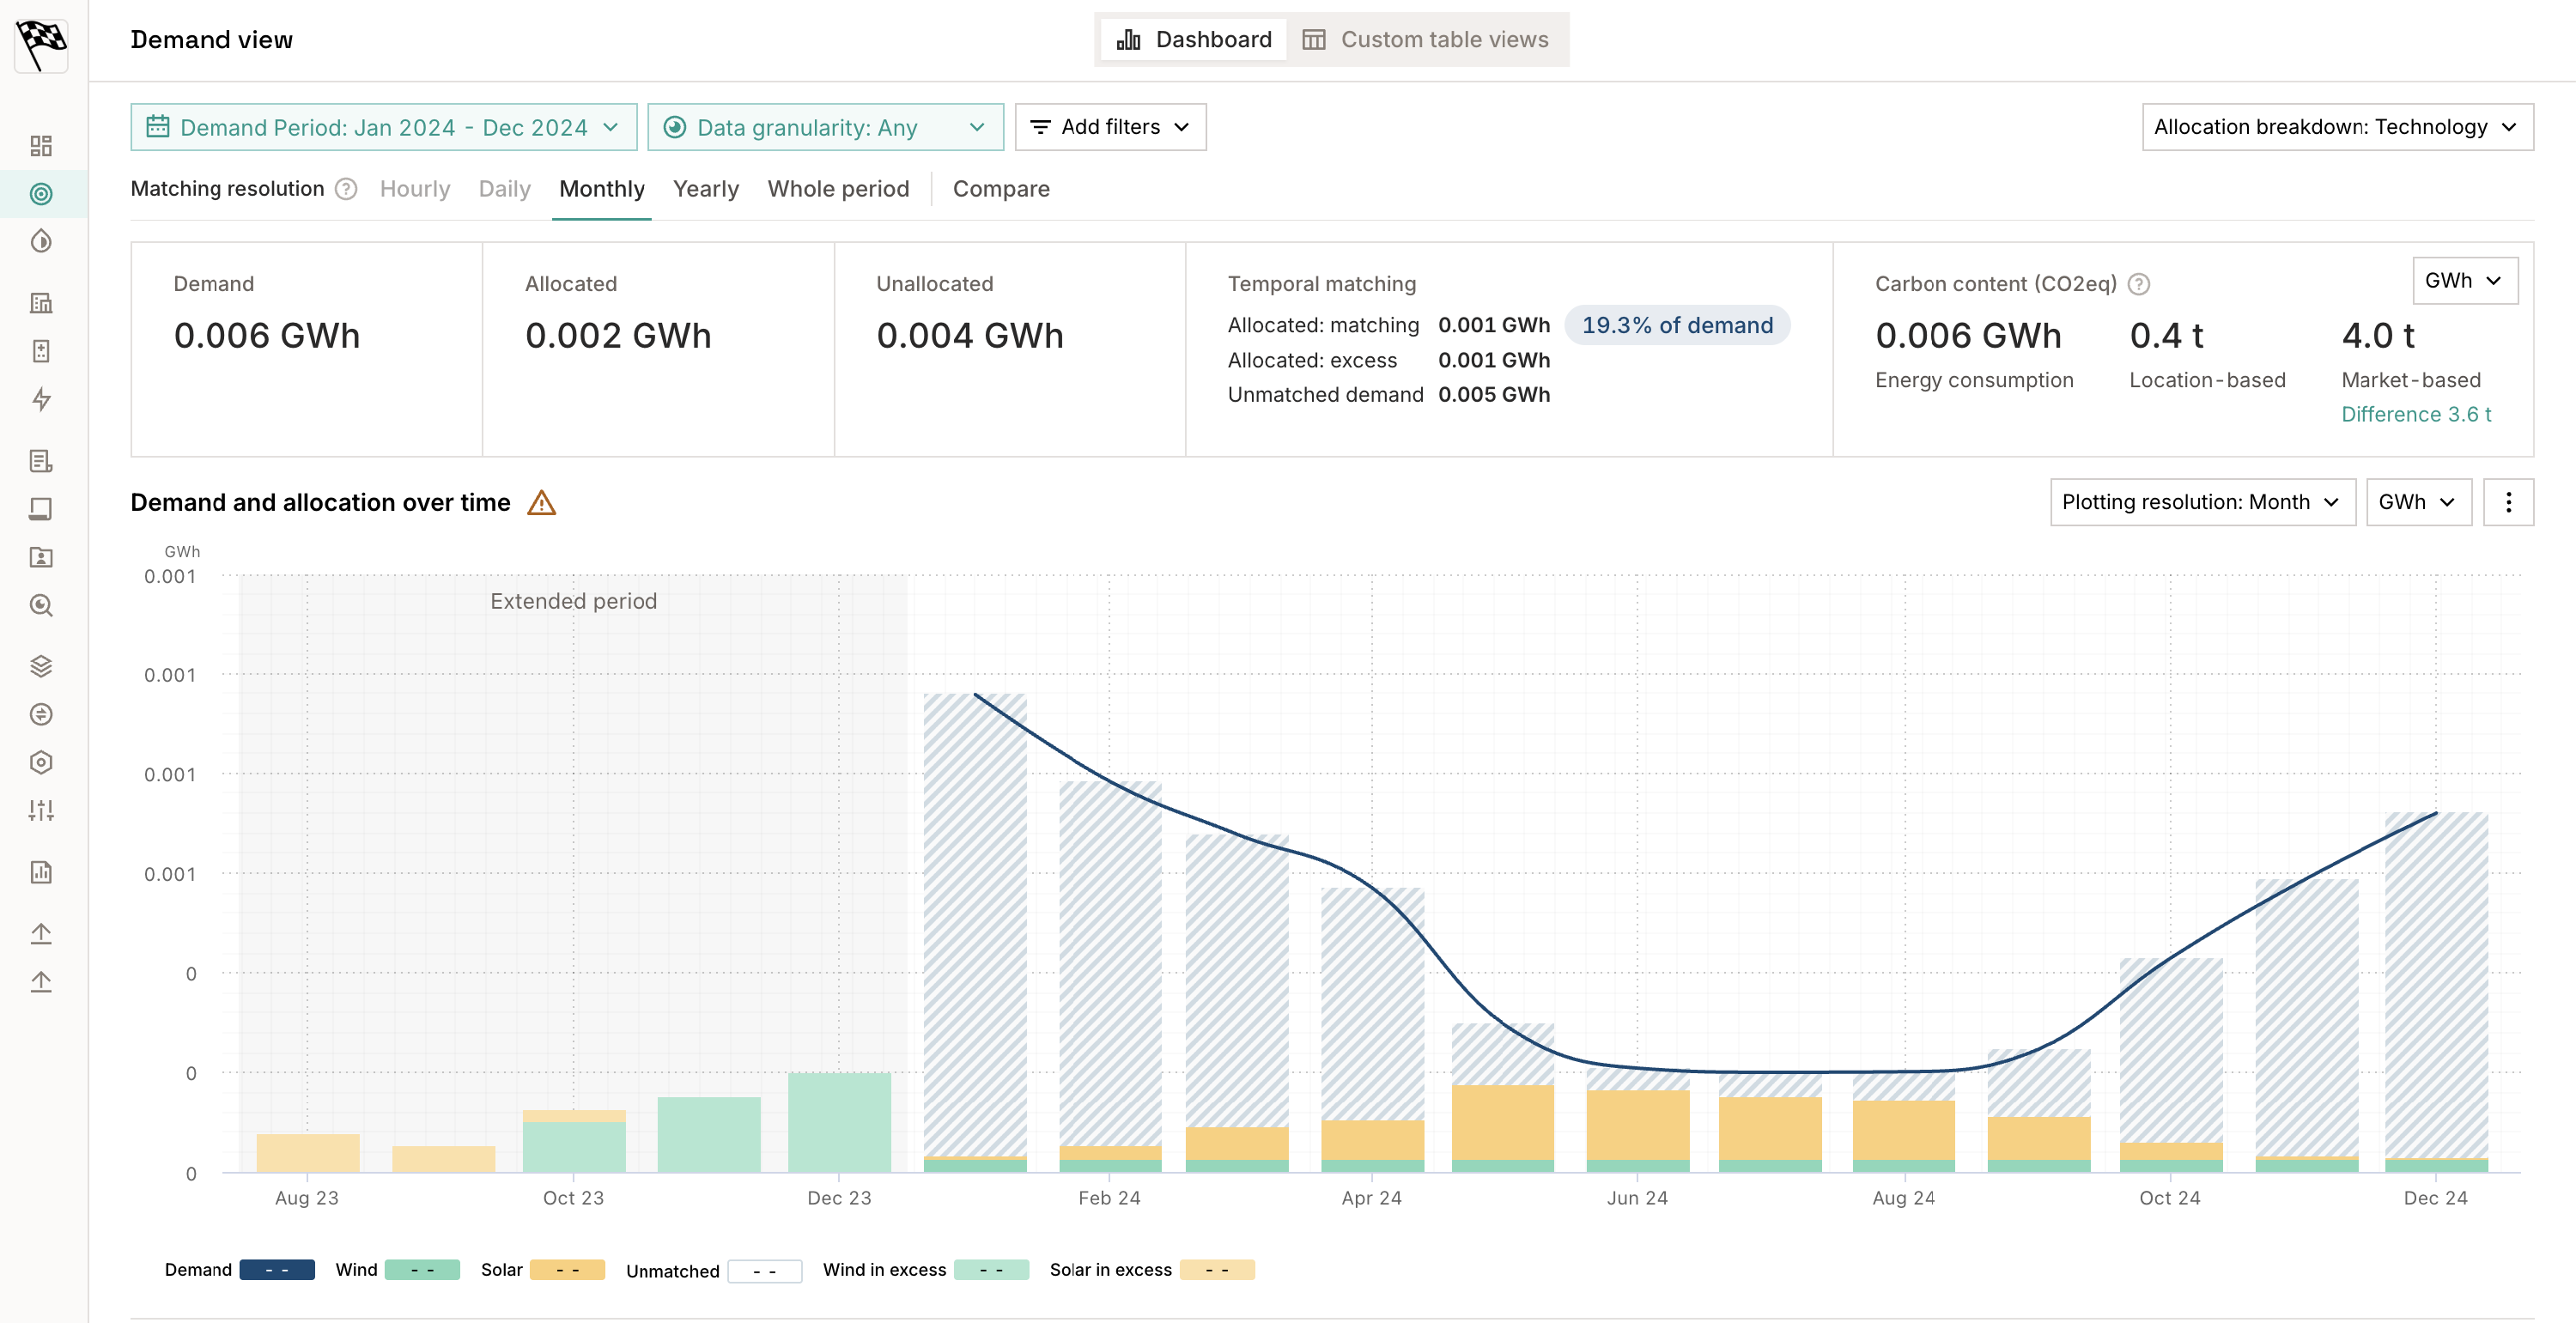This screenshot has width=2576, height=1323.
Task: Select the Yearly matching resolution tab
Action: click(705, 189)
